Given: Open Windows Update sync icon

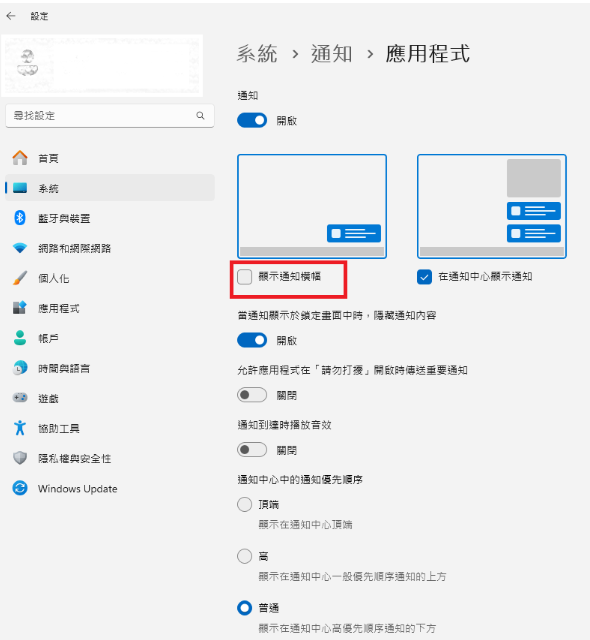Looking at the screenshot, I should tap(20, 488).
